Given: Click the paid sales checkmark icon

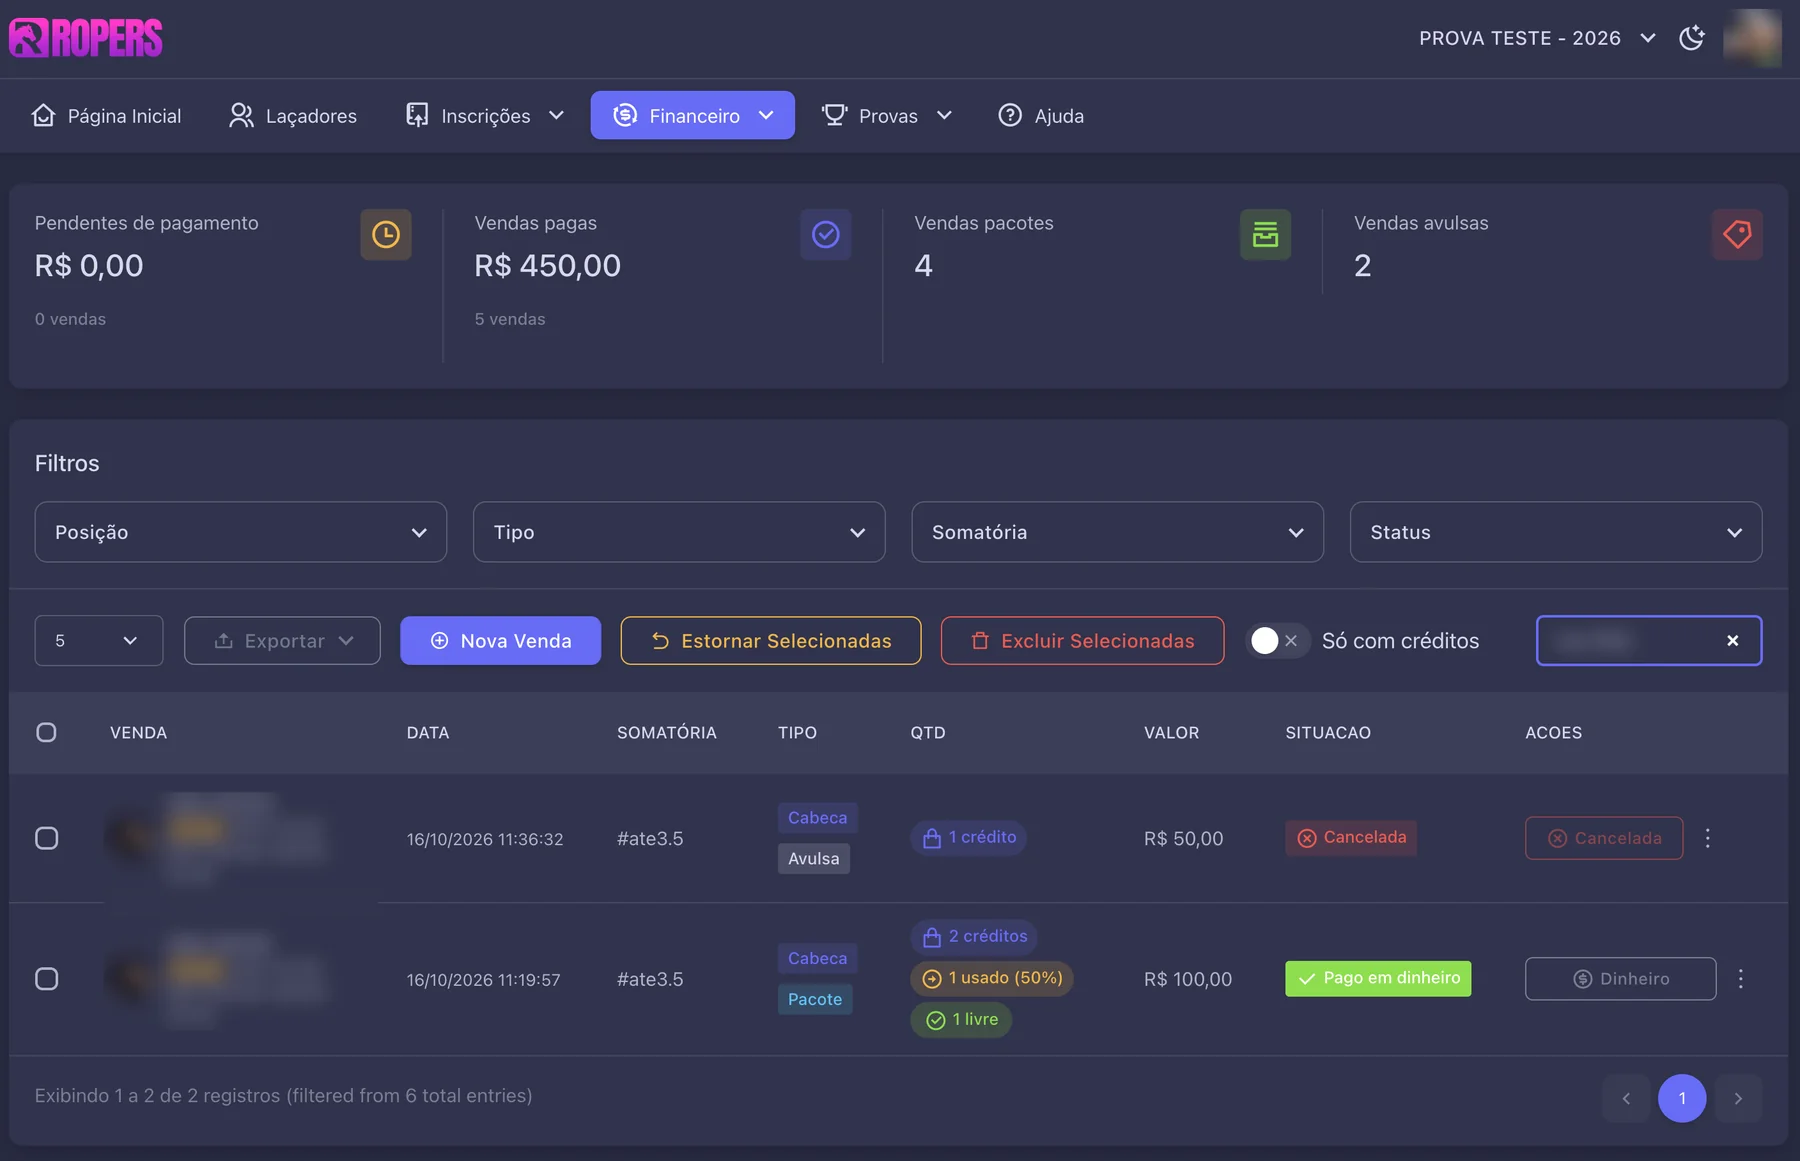Looking at the screenshot, I should coord(825,234).
